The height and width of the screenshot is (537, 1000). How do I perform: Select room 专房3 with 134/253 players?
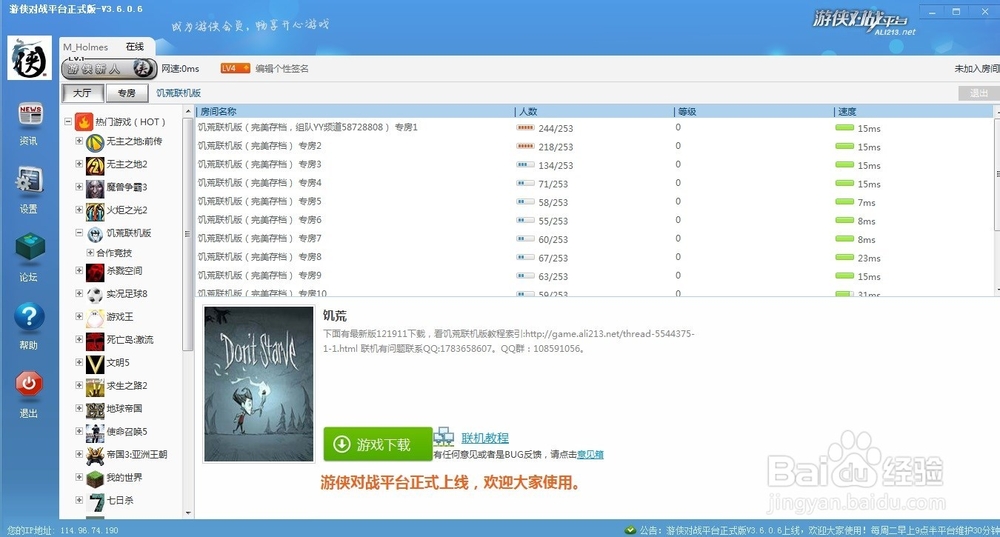[x=594, y=165]
